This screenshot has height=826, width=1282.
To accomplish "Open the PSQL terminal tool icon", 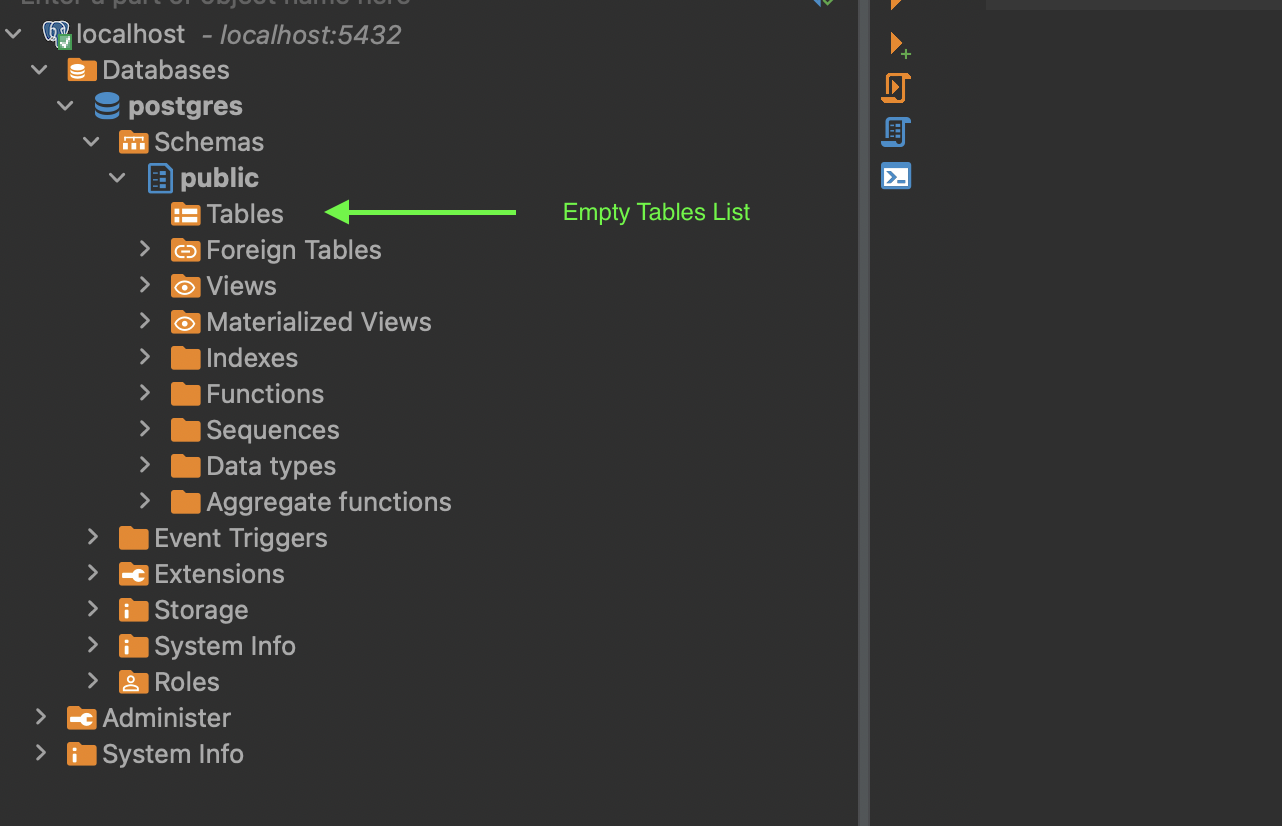I will 896,175.
